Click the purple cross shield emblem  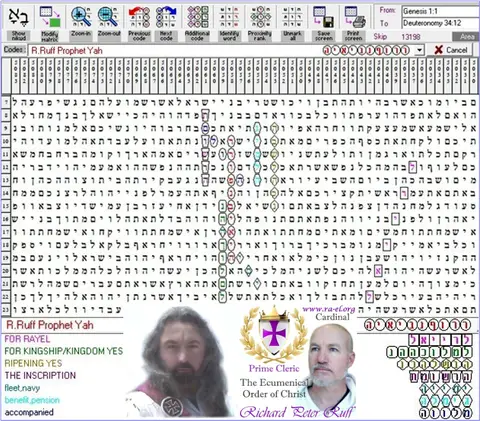[x=274, y=334]
